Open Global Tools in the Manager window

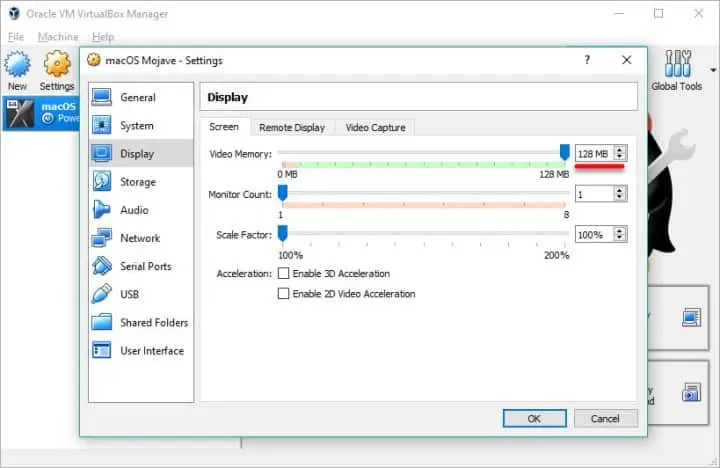coord(677,70)
